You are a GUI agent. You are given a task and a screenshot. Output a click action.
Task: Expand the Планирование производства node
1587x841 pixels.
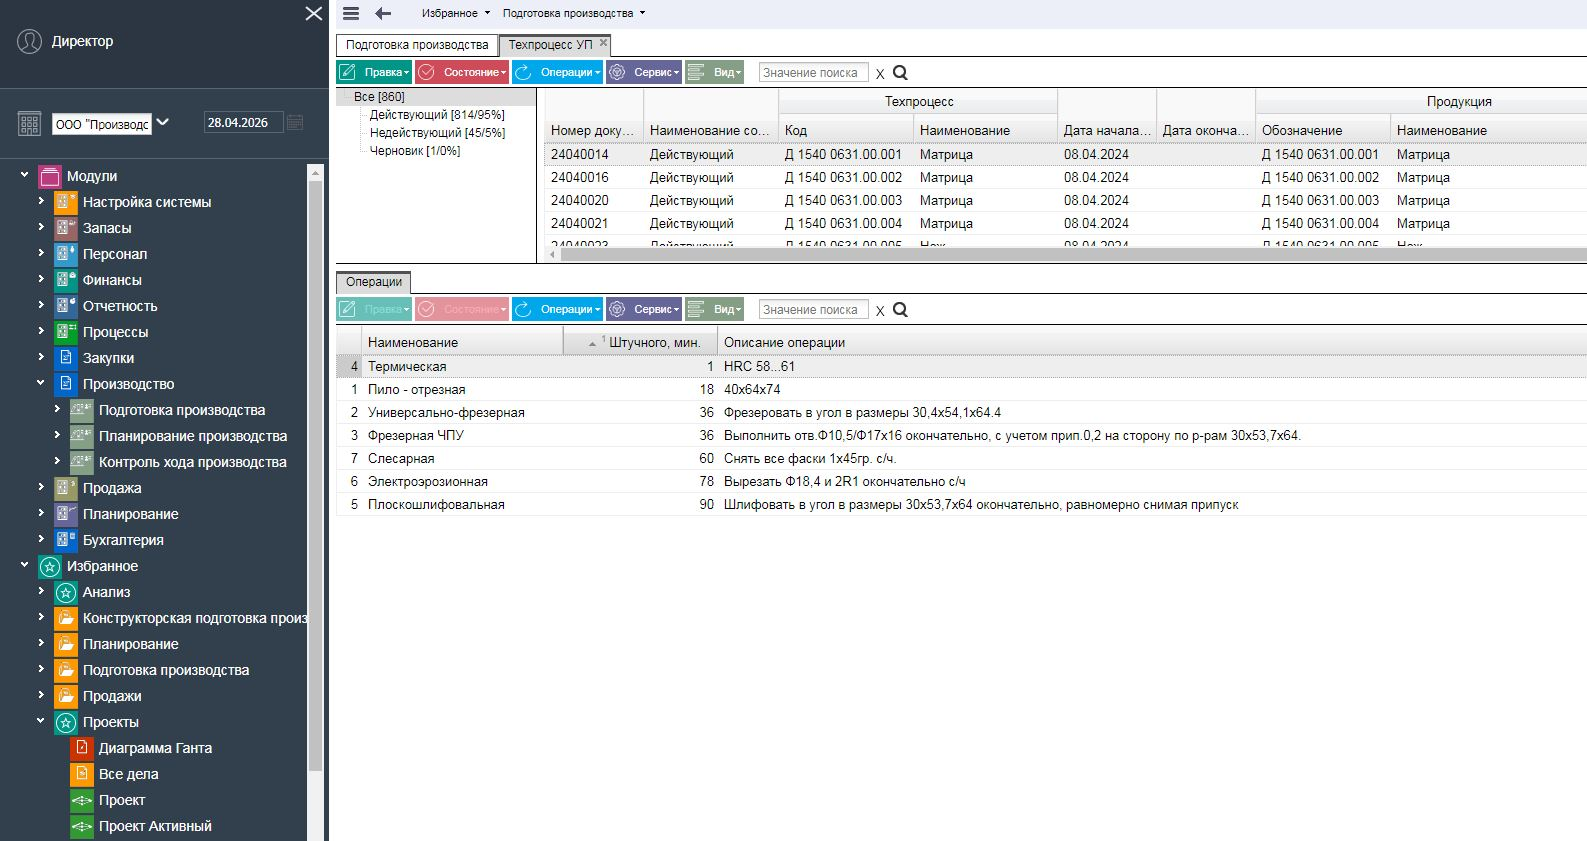(57, 435)
